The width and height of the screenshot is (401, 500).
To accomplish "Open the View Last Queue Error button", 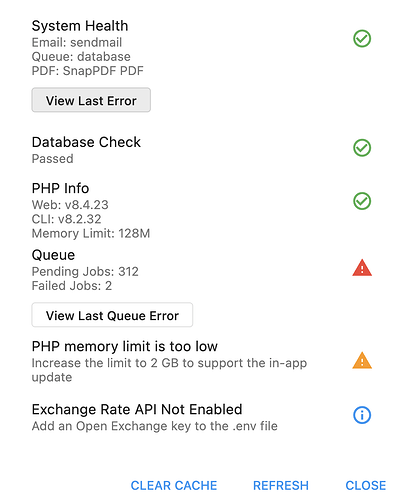I will tap(112, 315).
